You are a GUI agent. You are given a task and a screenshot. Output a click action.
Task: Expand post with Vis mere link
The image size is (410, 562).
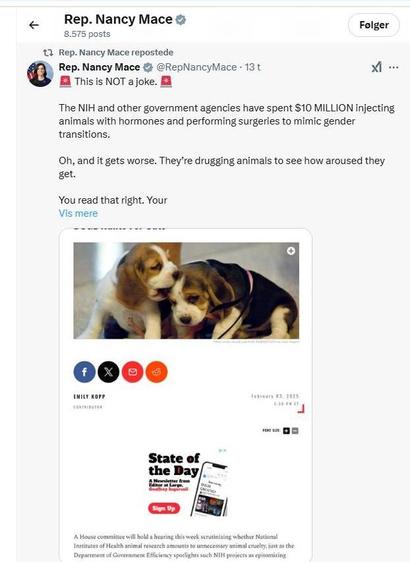[78, 213]
